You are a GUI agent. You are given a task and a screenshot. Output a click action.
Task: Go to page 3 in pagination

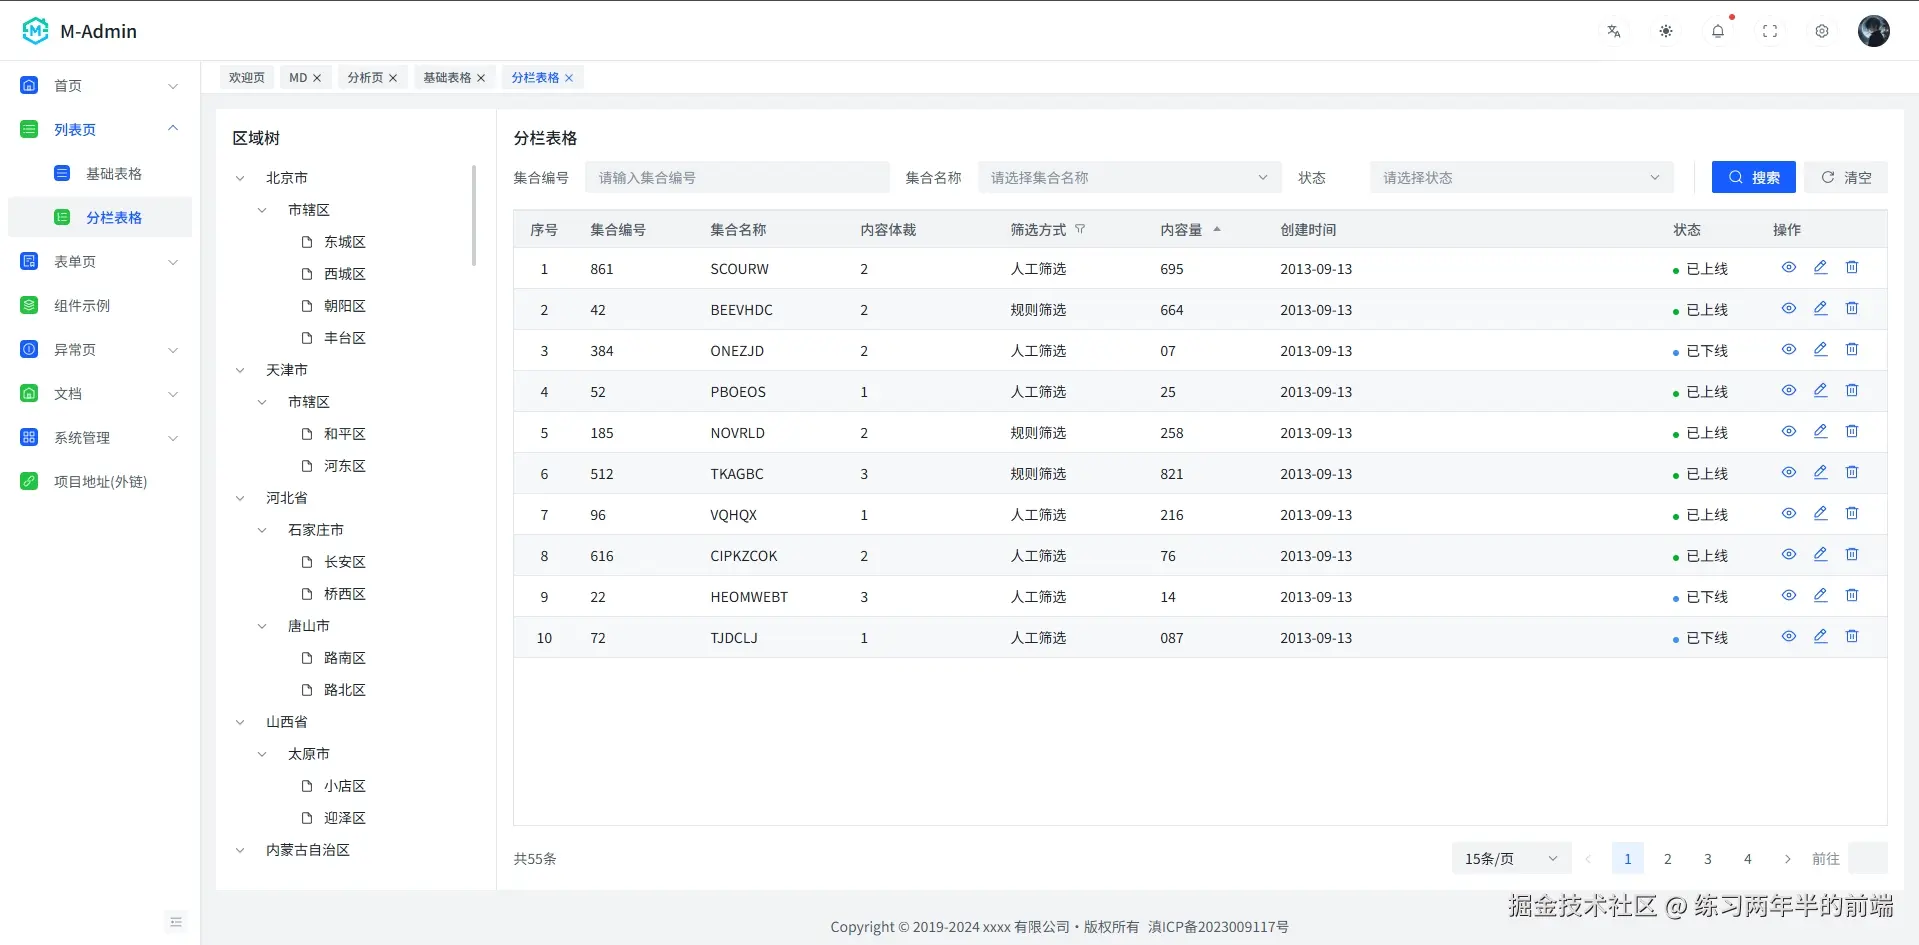tap(1707, 858)
